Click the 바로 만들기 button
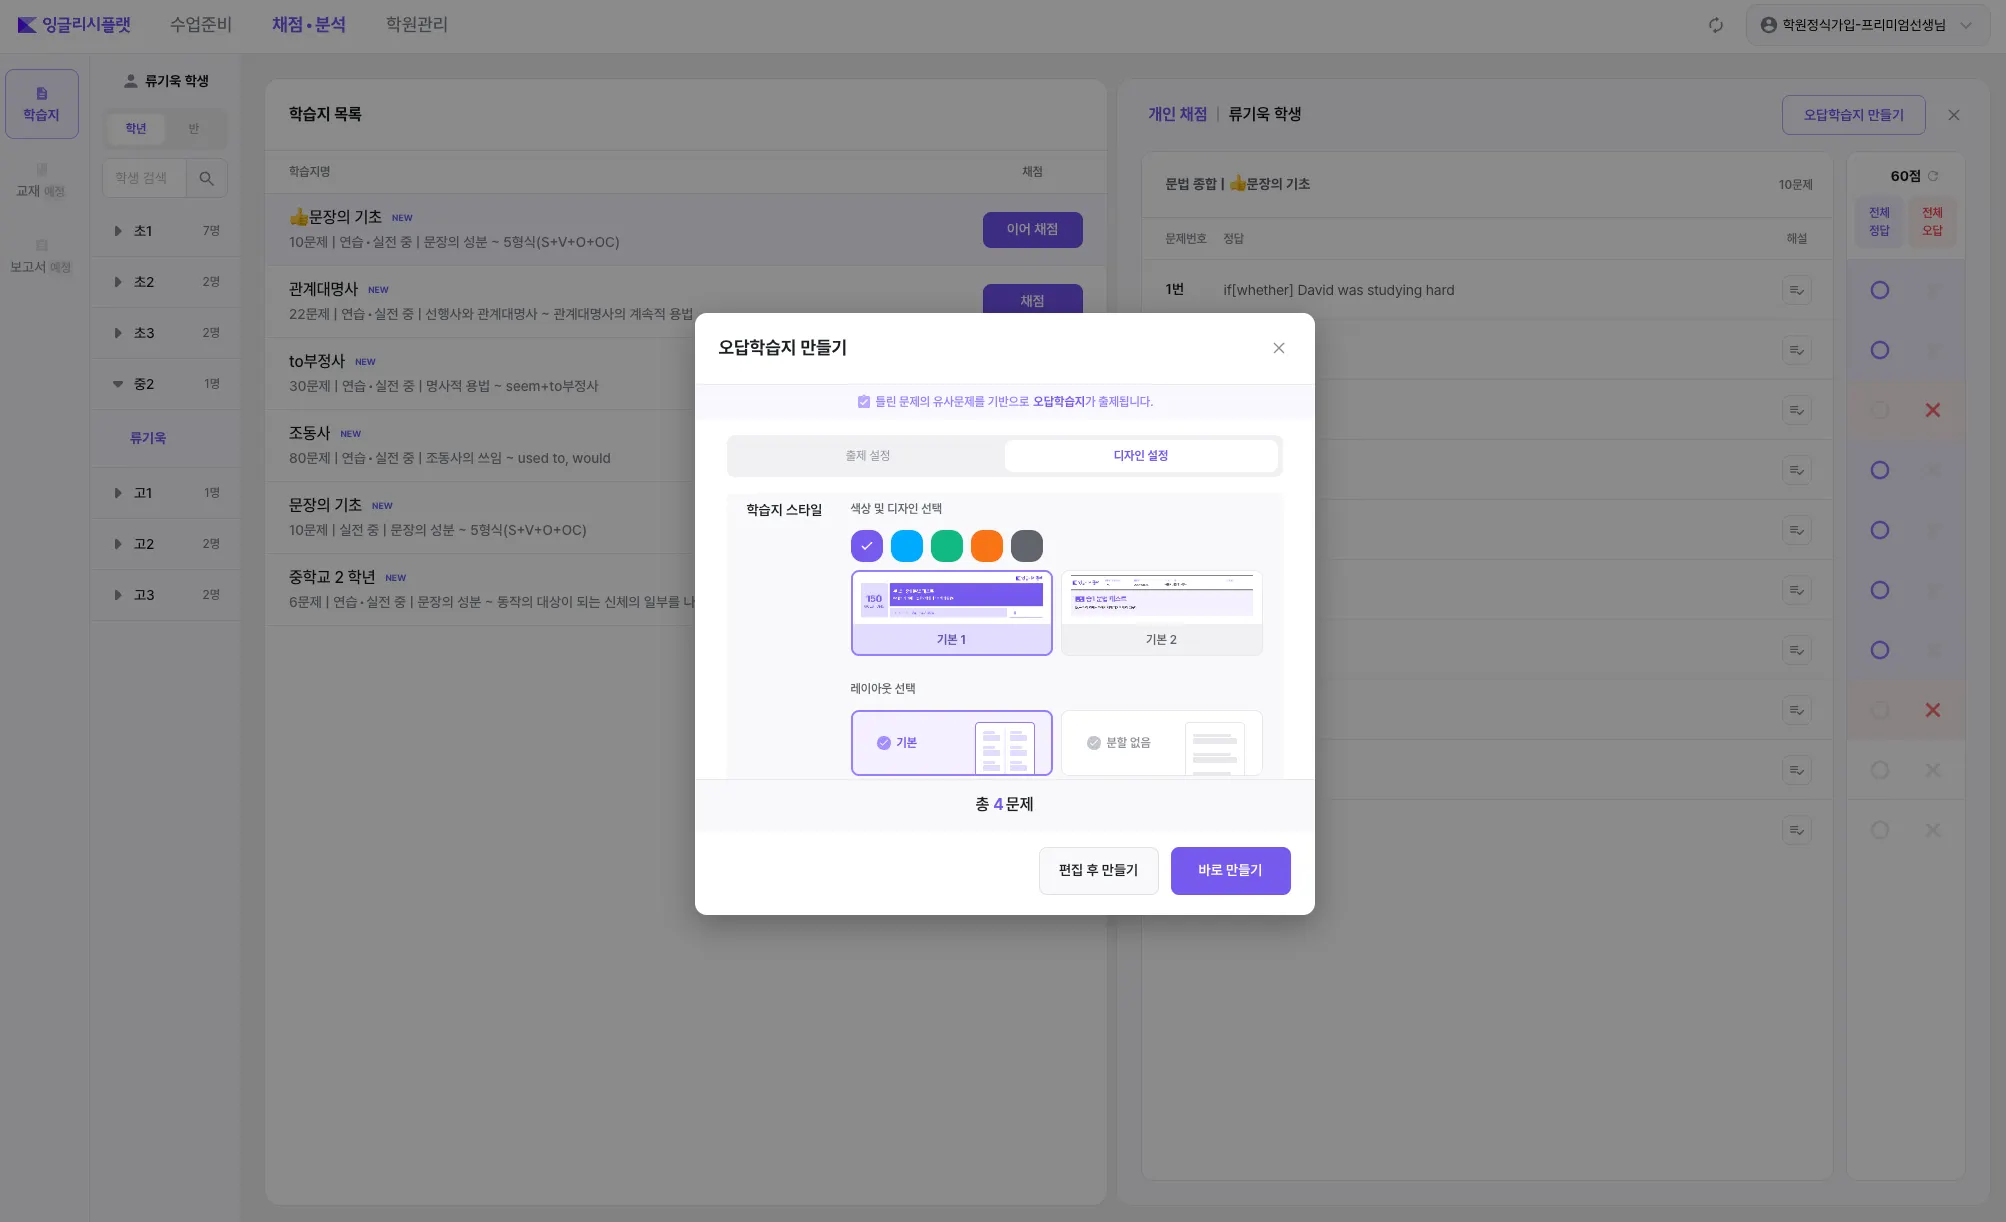 [x=1229, y=870]
